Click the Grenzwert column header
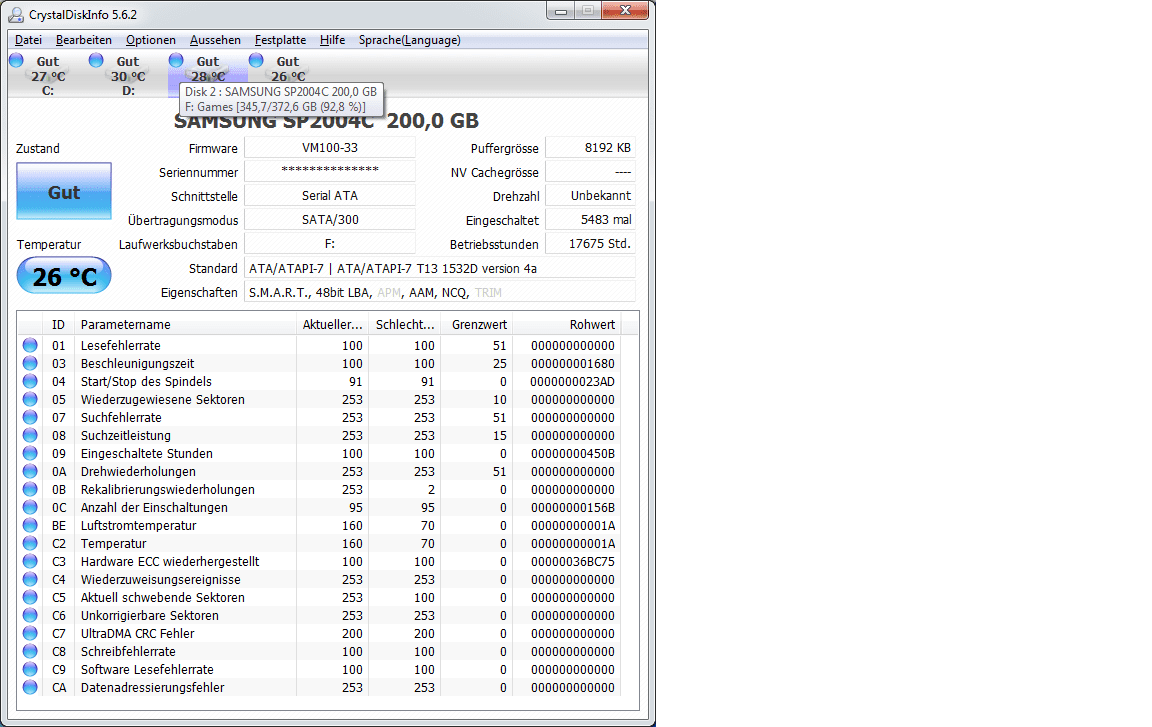Image resolution: width=1152 pixels, height=727 pixels. (476, 324)
